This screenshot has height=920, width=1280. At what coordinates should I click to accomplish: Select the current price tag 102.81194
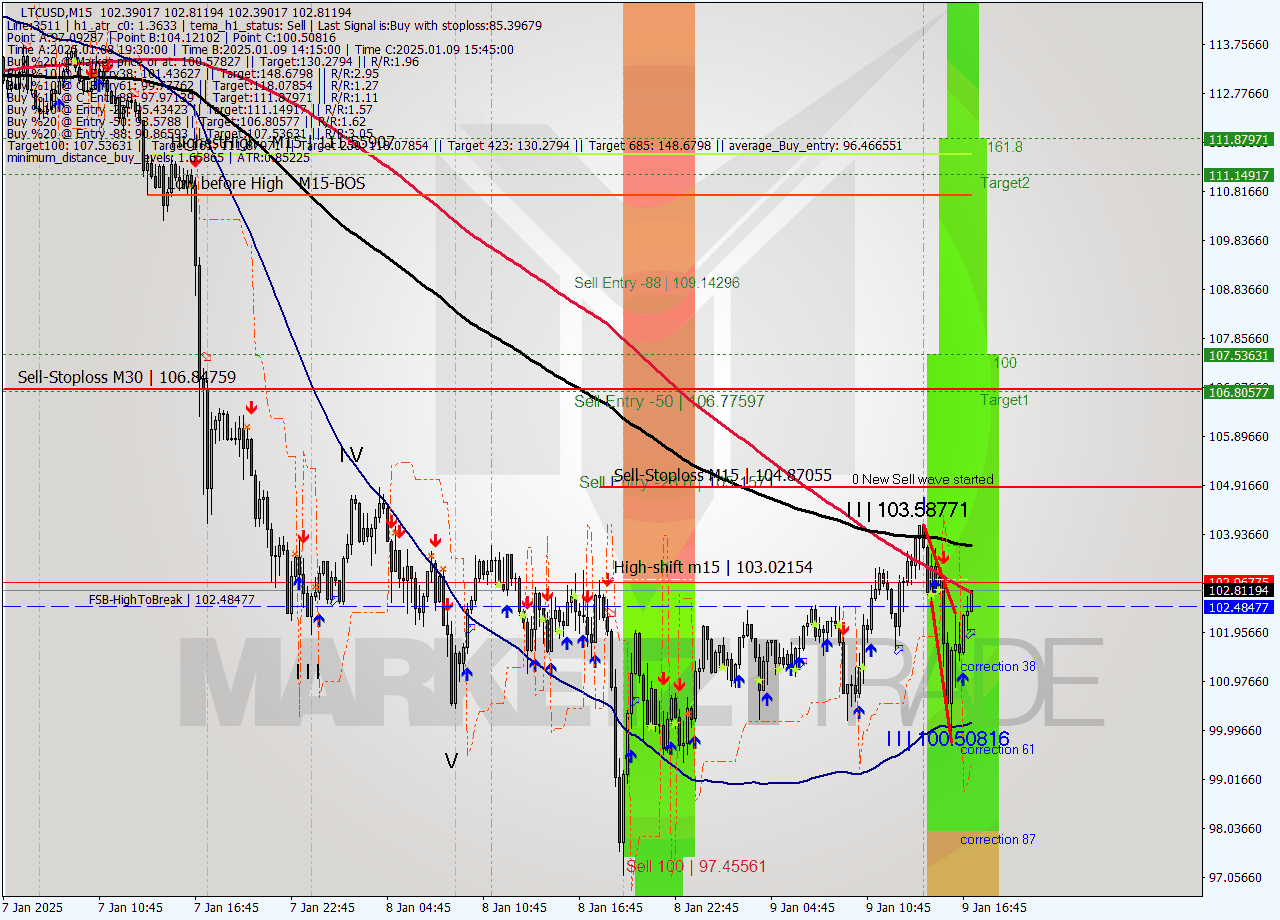pyautogui.click(x=1240, y=591)
